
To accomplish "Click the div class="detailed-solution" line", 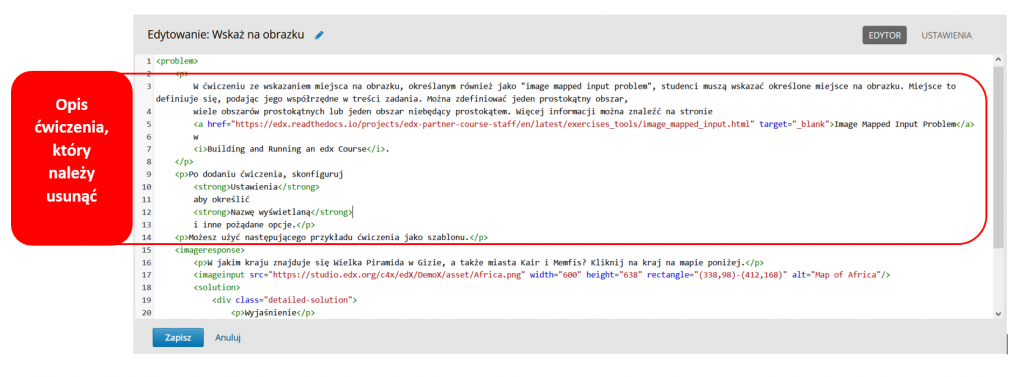I will (285, 300).
